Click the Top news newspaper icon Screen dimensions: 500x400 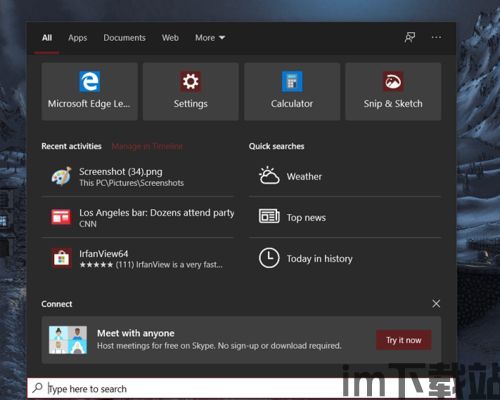tap(269, 217)
